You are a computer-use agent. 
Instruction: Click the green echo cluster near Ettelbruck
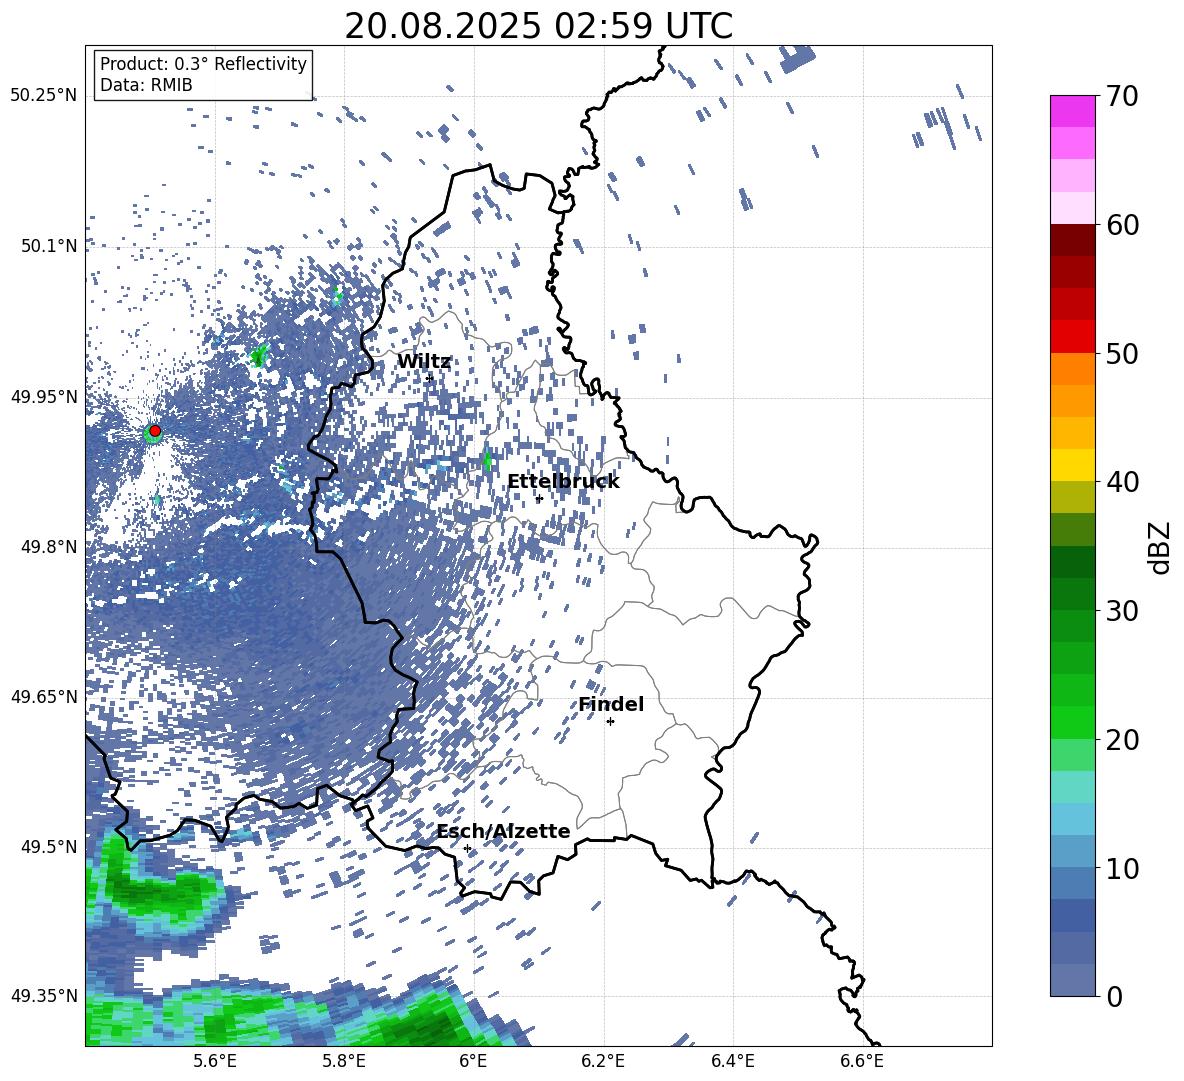coord(486,459)
